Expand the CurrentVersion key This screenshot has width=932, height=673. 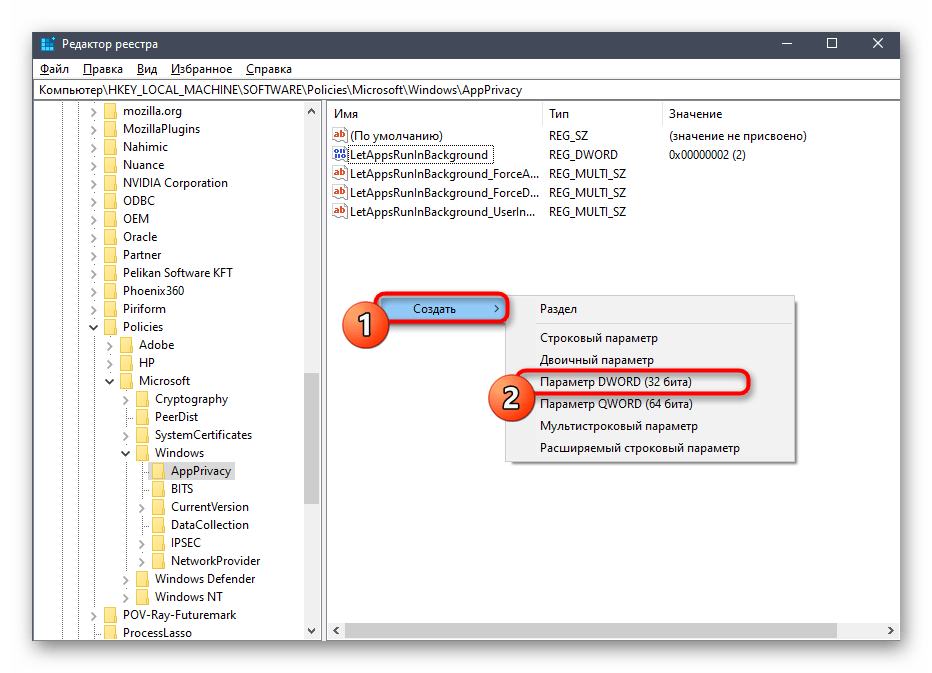[141, 507]
